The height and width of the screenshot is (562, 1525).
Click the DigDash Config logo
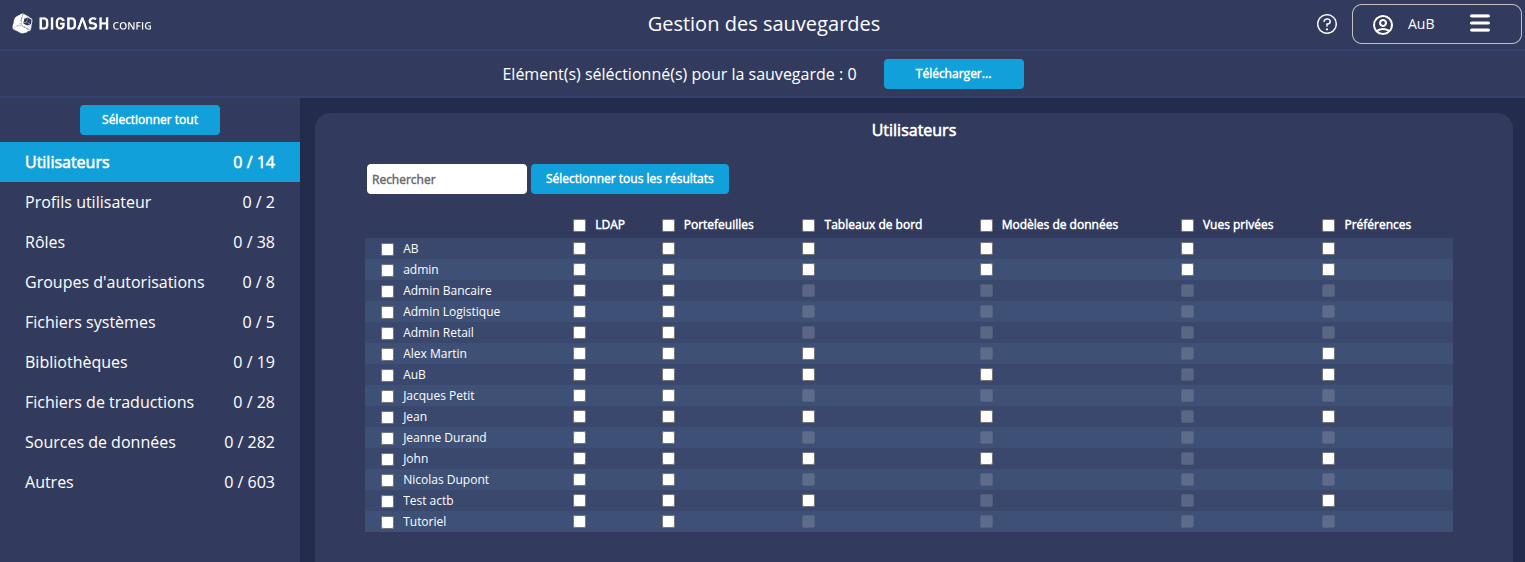pos(82,24)
